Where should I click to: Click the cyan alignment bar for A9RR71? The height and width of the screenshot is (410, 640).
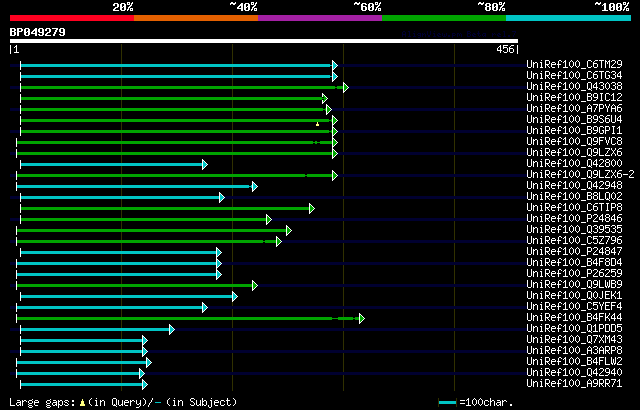[81, 385]
